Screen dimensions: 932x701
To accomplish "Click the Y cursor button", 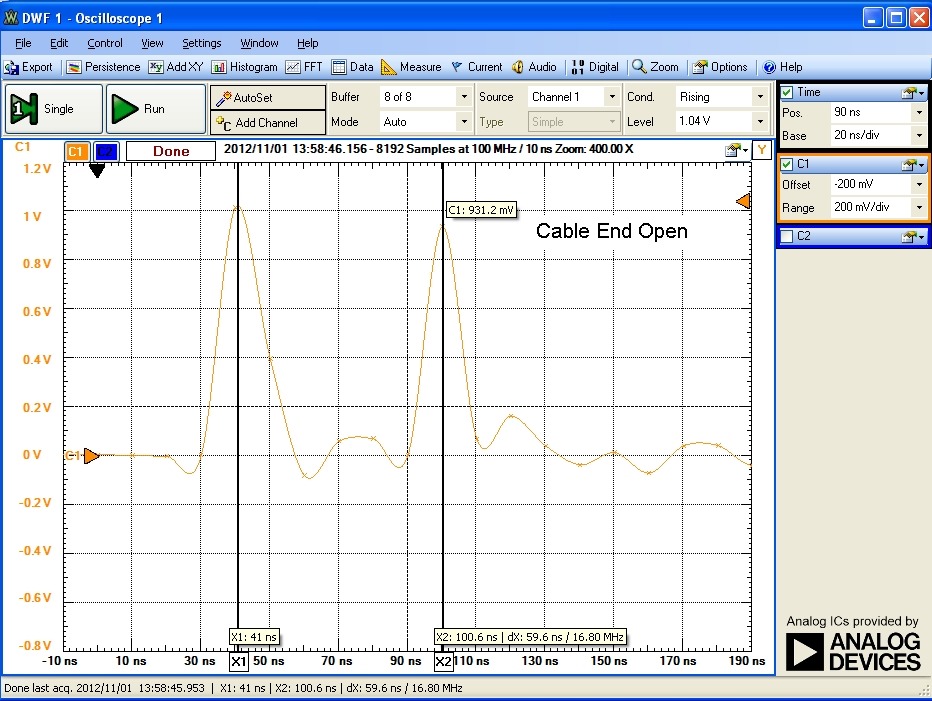I will [x=761, y=150].
